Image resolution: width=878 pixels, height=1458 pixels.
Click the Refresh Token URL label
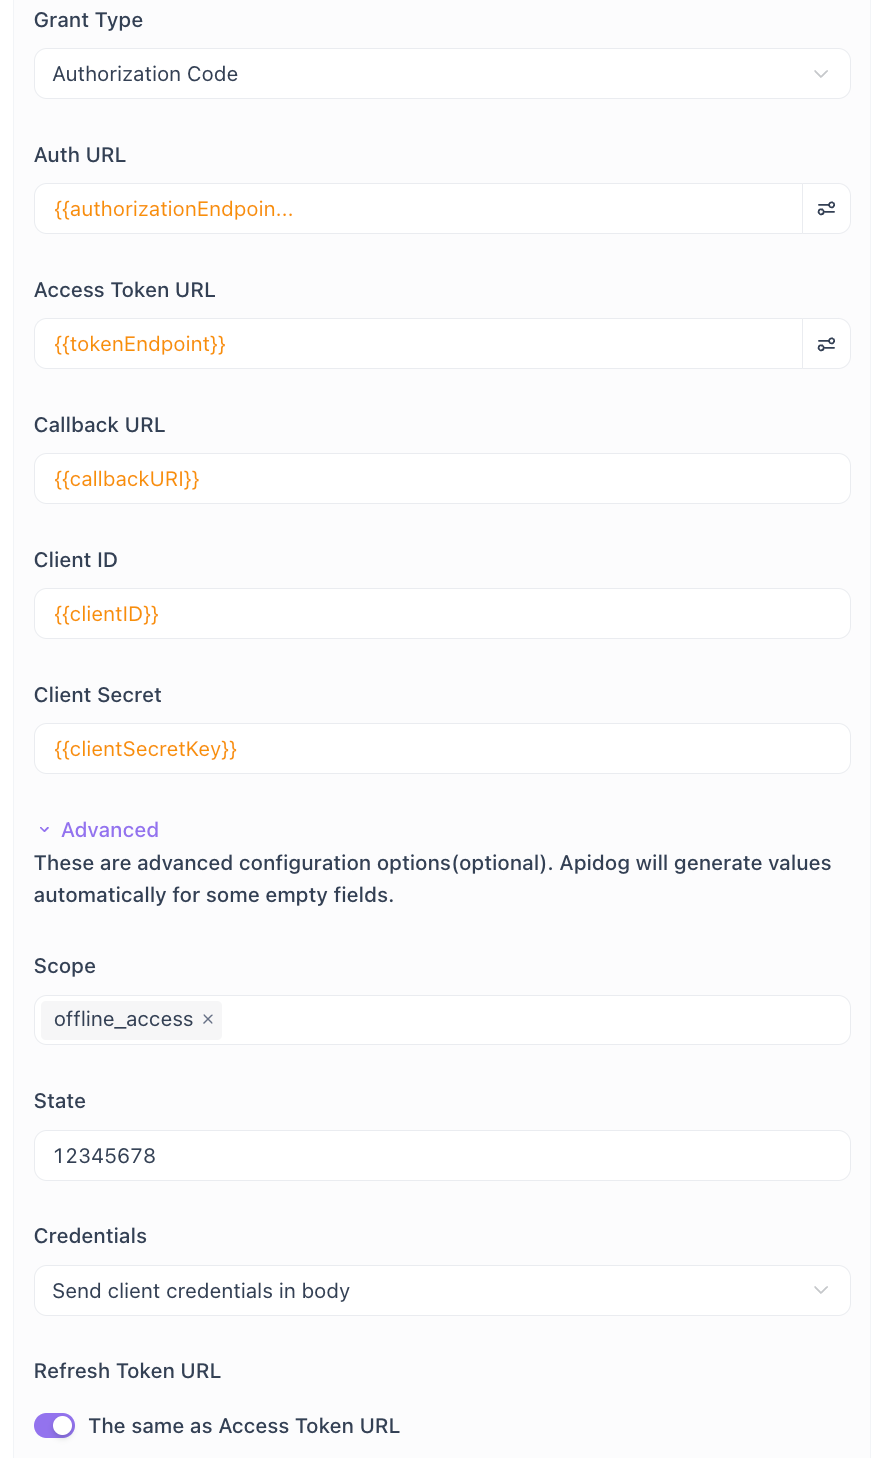click(127, 1371)
